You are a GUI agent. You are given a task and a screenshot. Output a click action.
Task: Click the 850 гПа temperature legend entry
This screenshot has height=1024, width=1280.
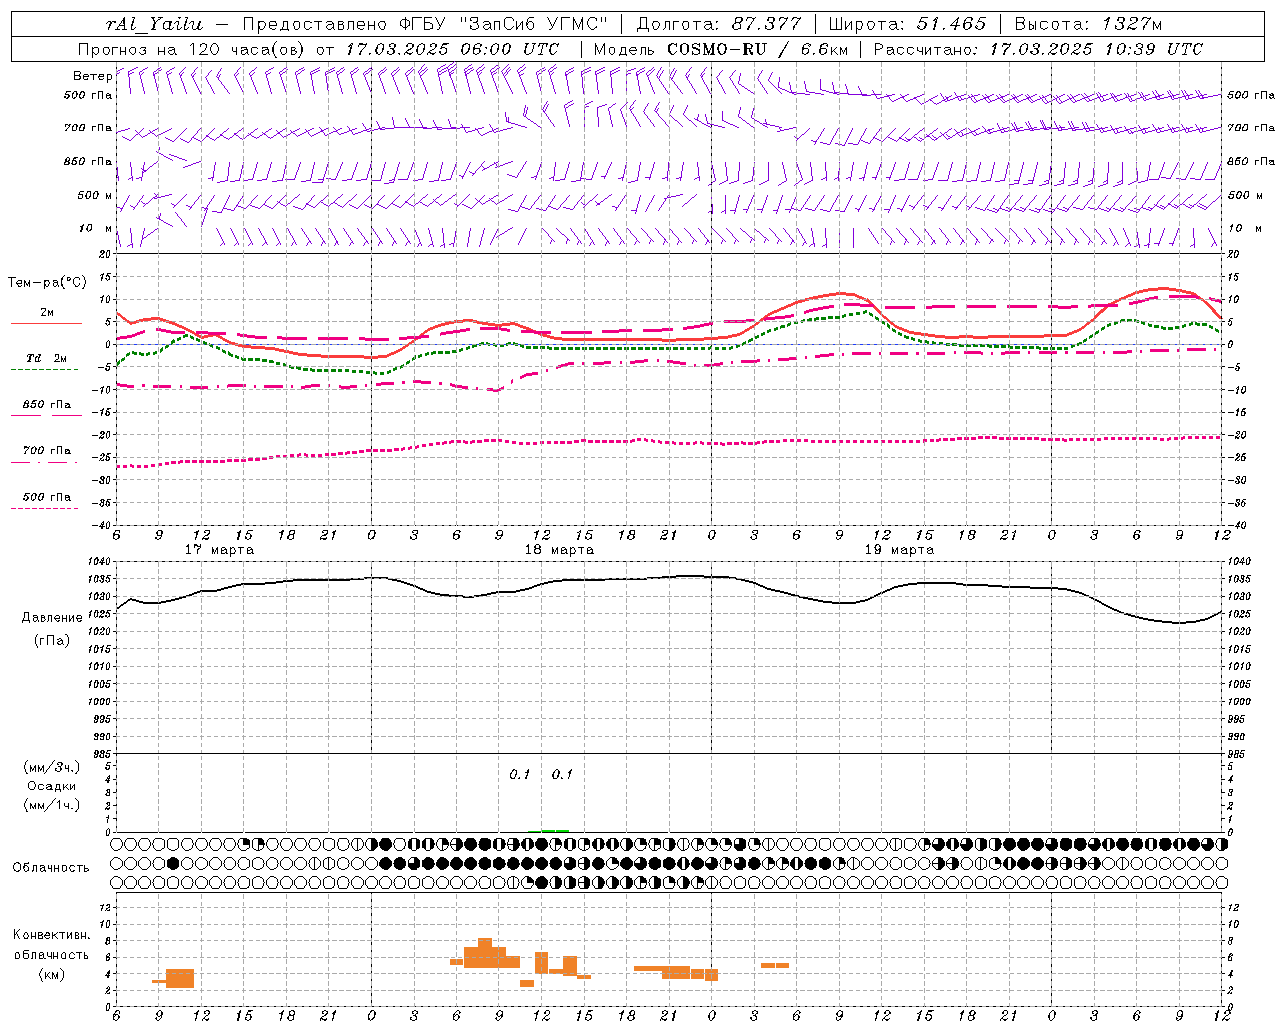pos(46,405)
